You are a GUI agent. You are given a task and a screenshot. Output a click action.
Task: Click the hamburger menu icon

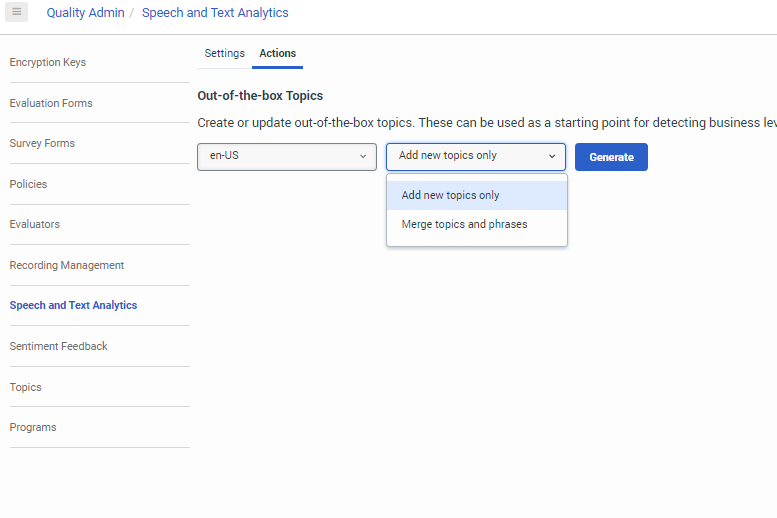16,12
